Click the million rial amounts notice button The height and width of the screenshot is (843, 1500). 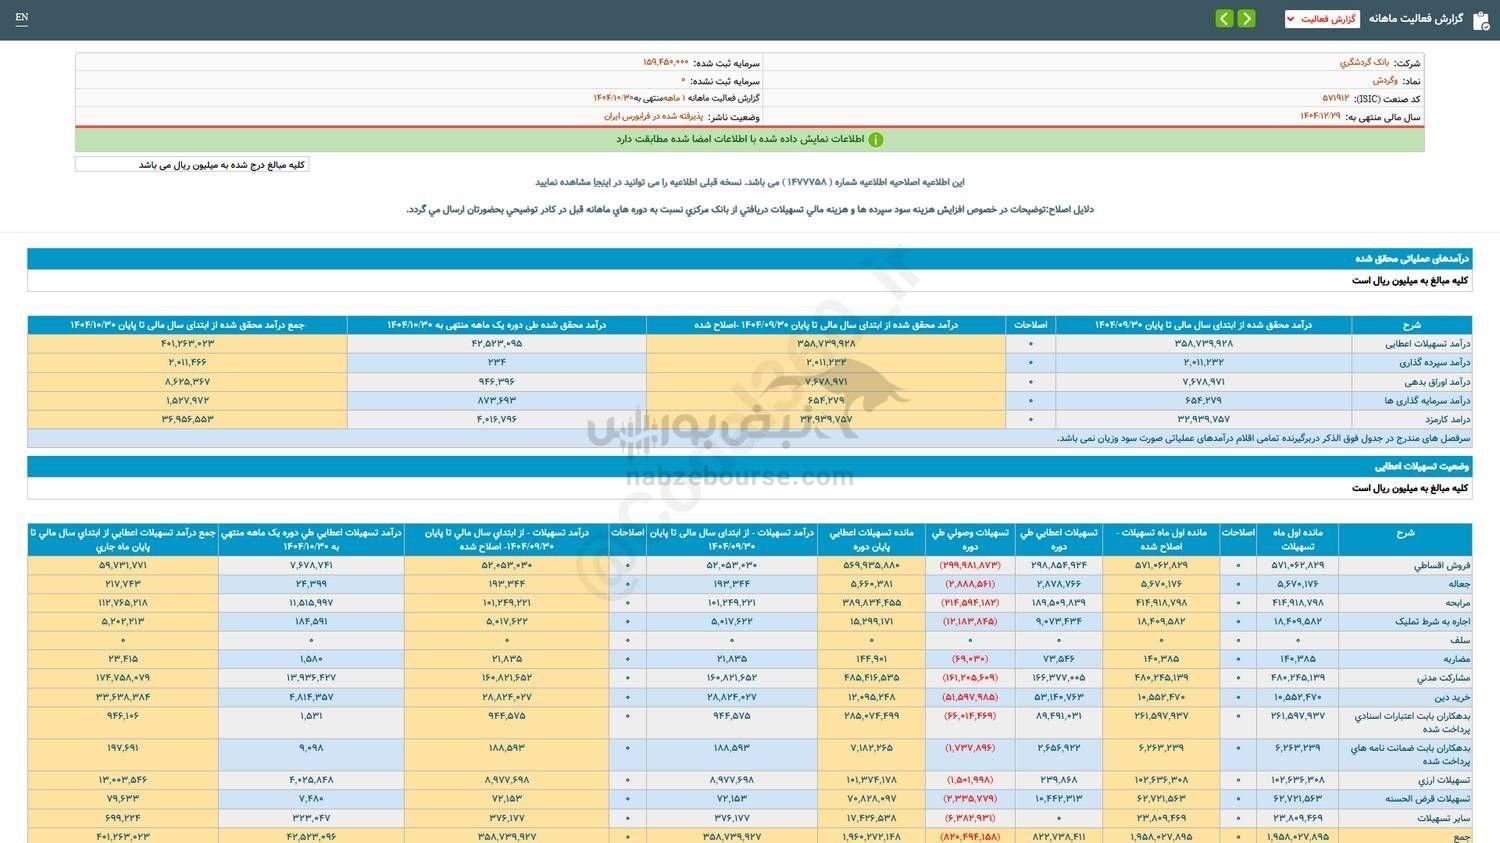coord(191,163)
